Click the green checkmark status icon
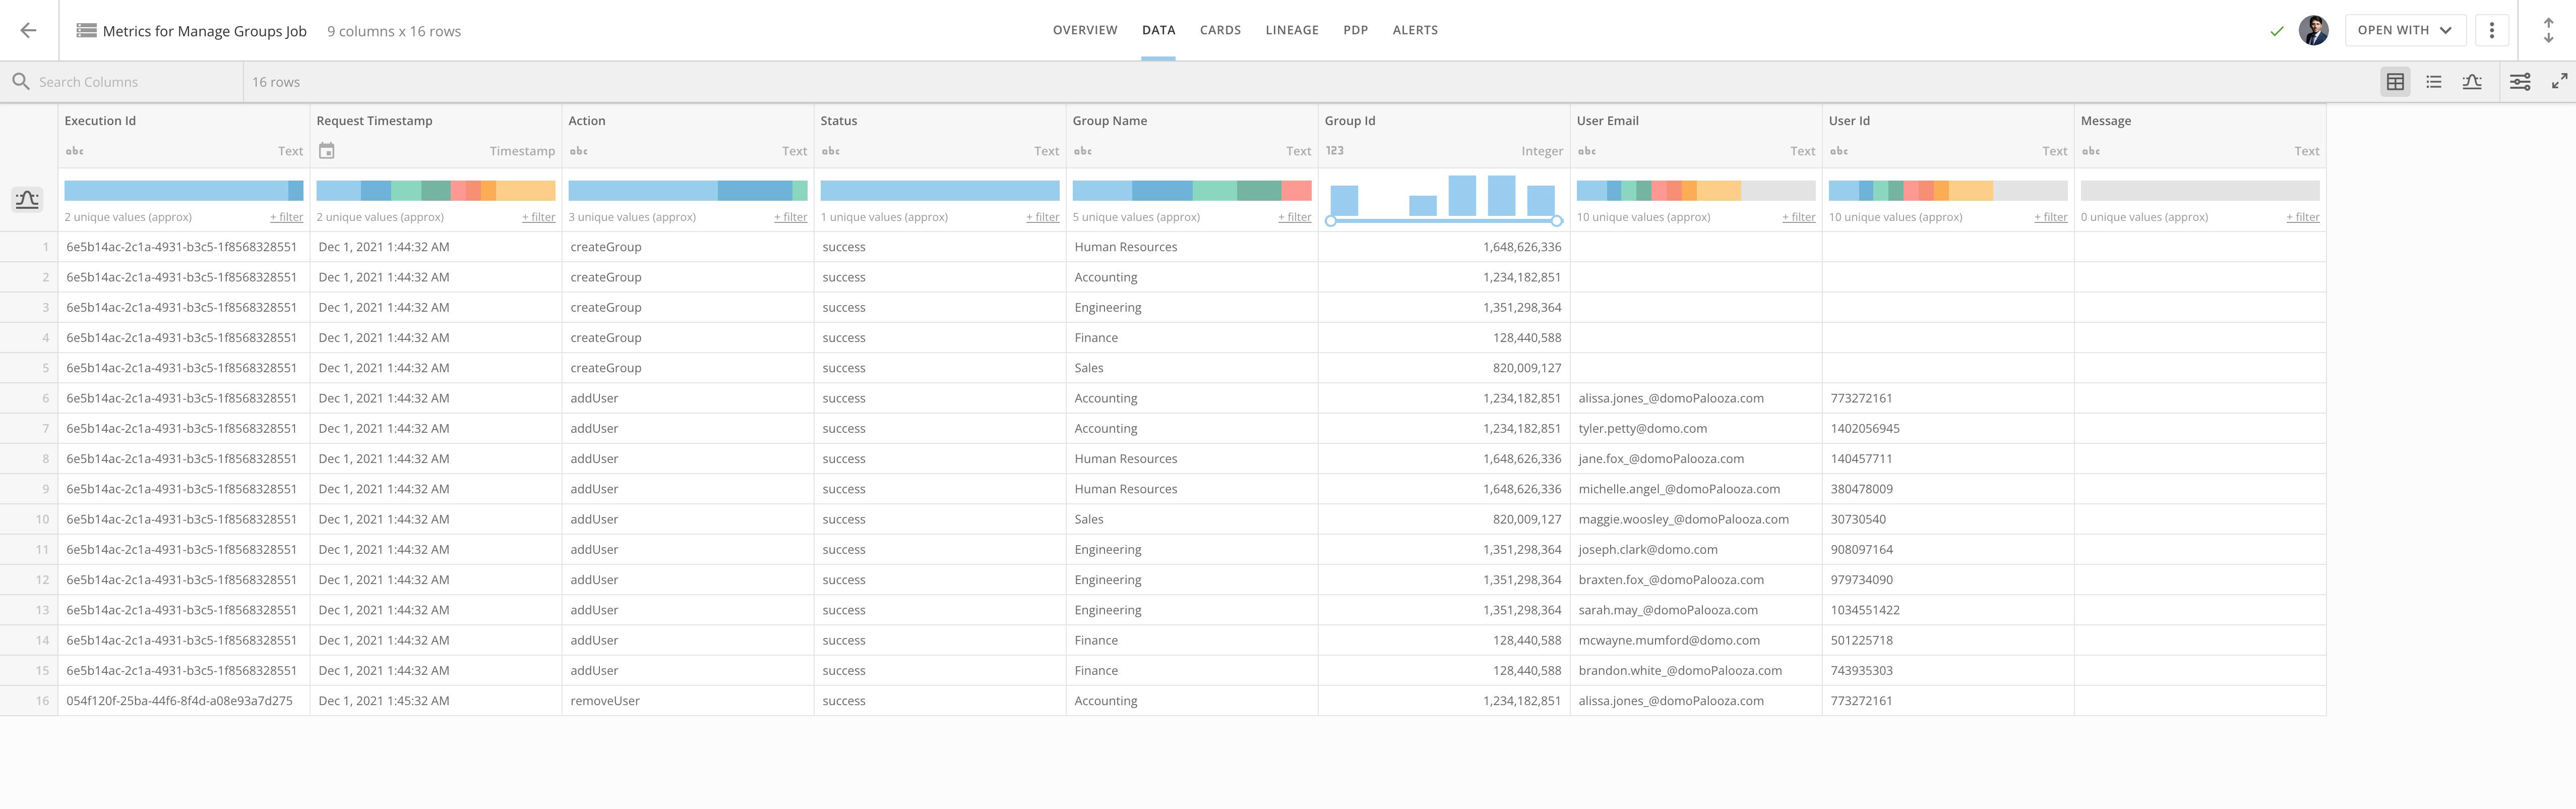The width and height of the screenshot is (2576, 809). pyautogui.click(x=2277, y=30)
